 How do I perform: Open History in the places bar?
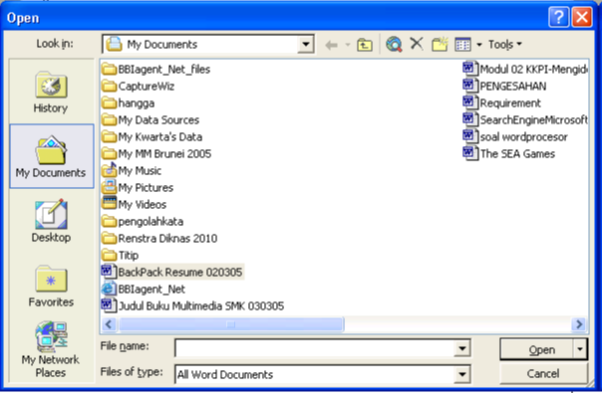tap(51, 93)
